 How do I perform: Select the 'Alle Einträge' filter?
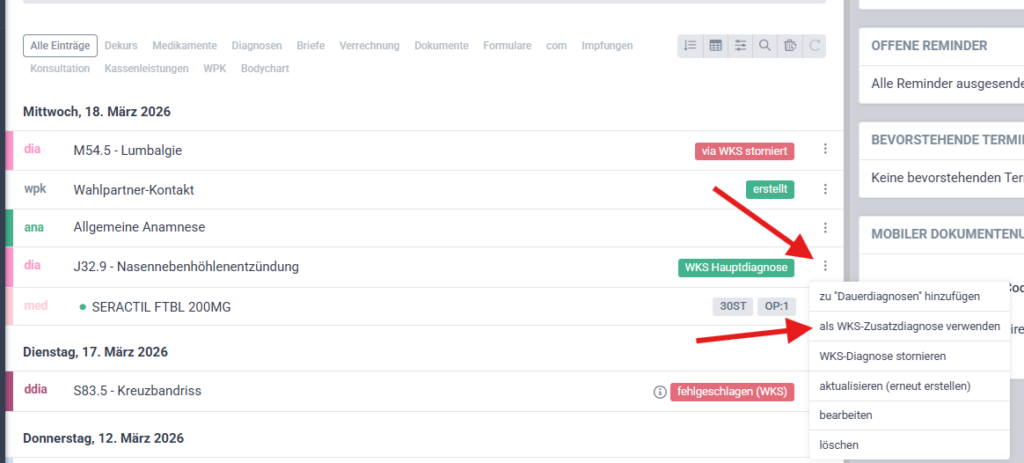click(x=60, y=45)
